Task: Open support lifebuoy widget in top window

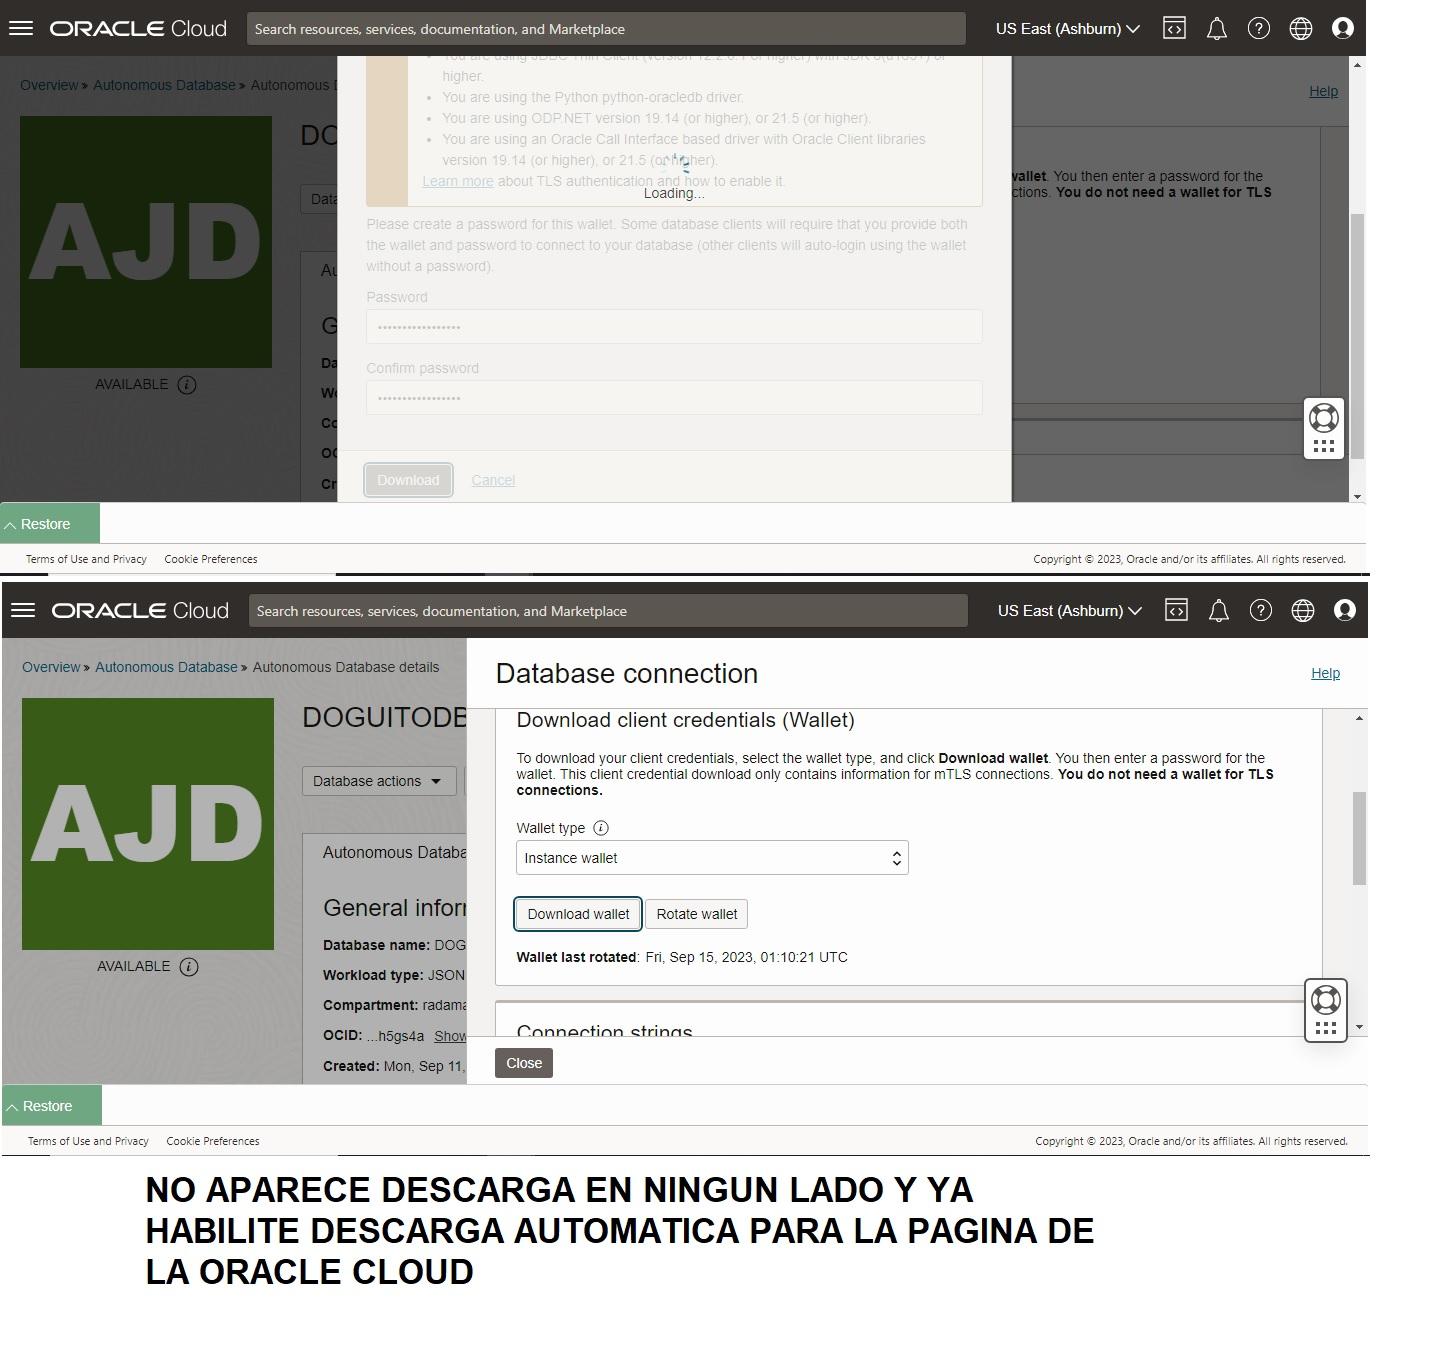Action: [1324, 417]
